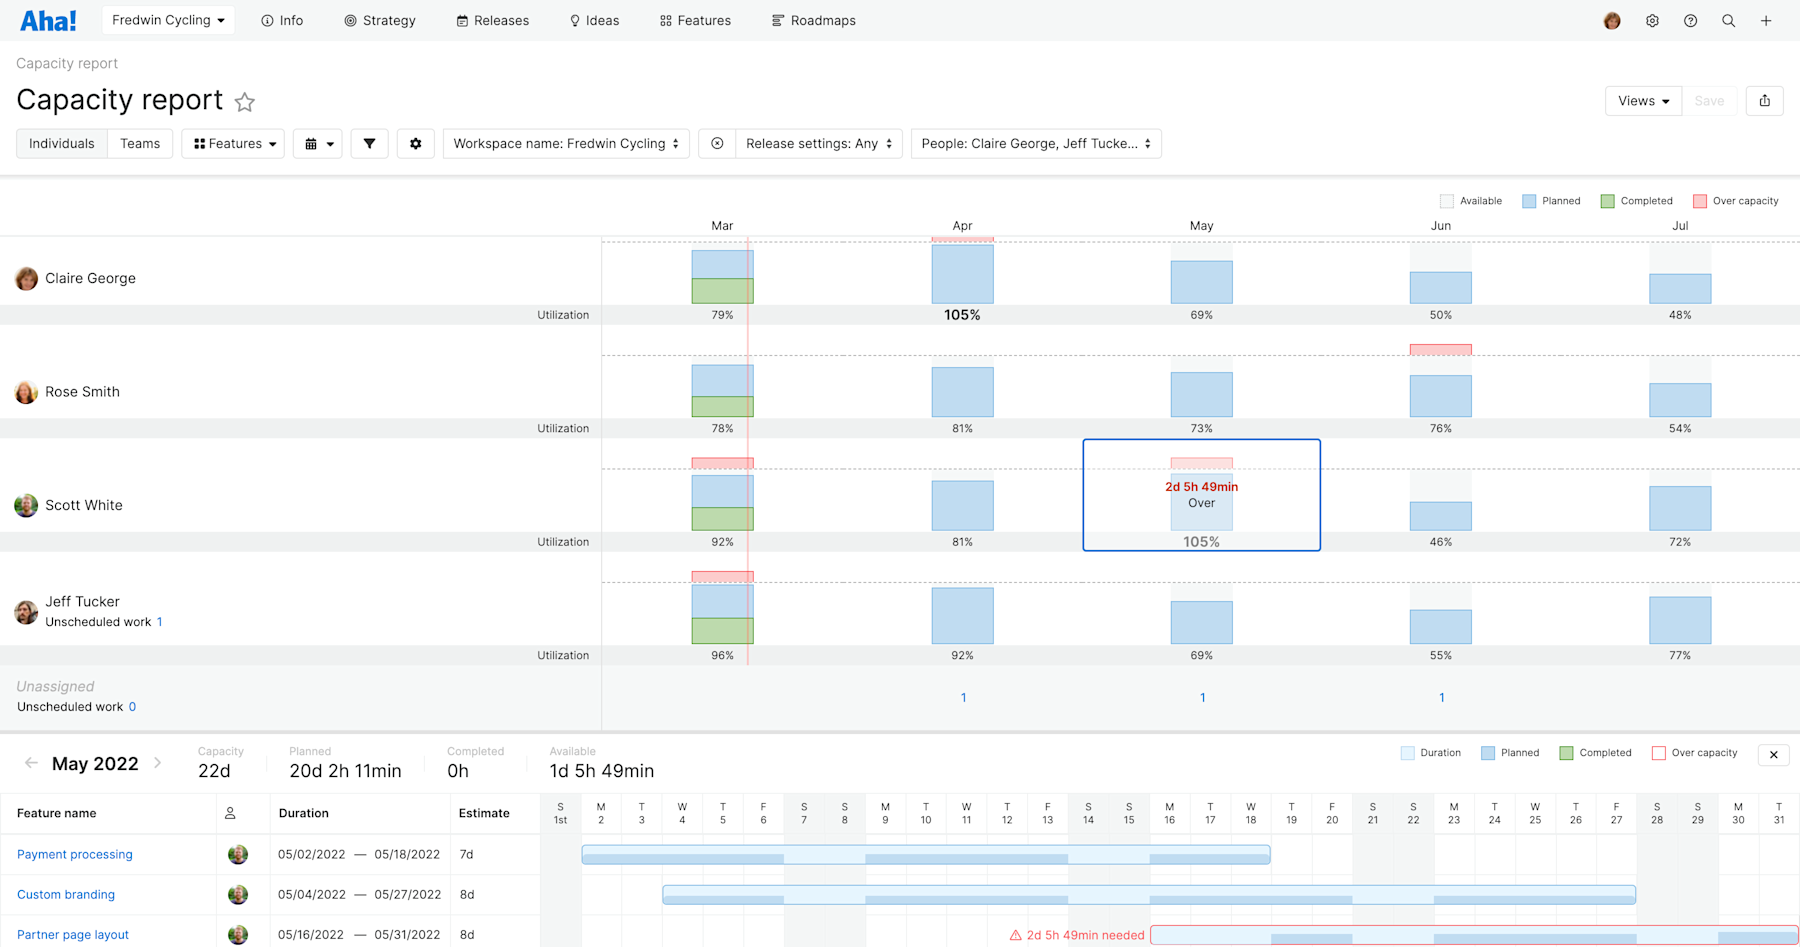The height and width of the screenshot is (947, 1800).
Task: Expand the People filter dropdown
Action: tap(1035, 143)
